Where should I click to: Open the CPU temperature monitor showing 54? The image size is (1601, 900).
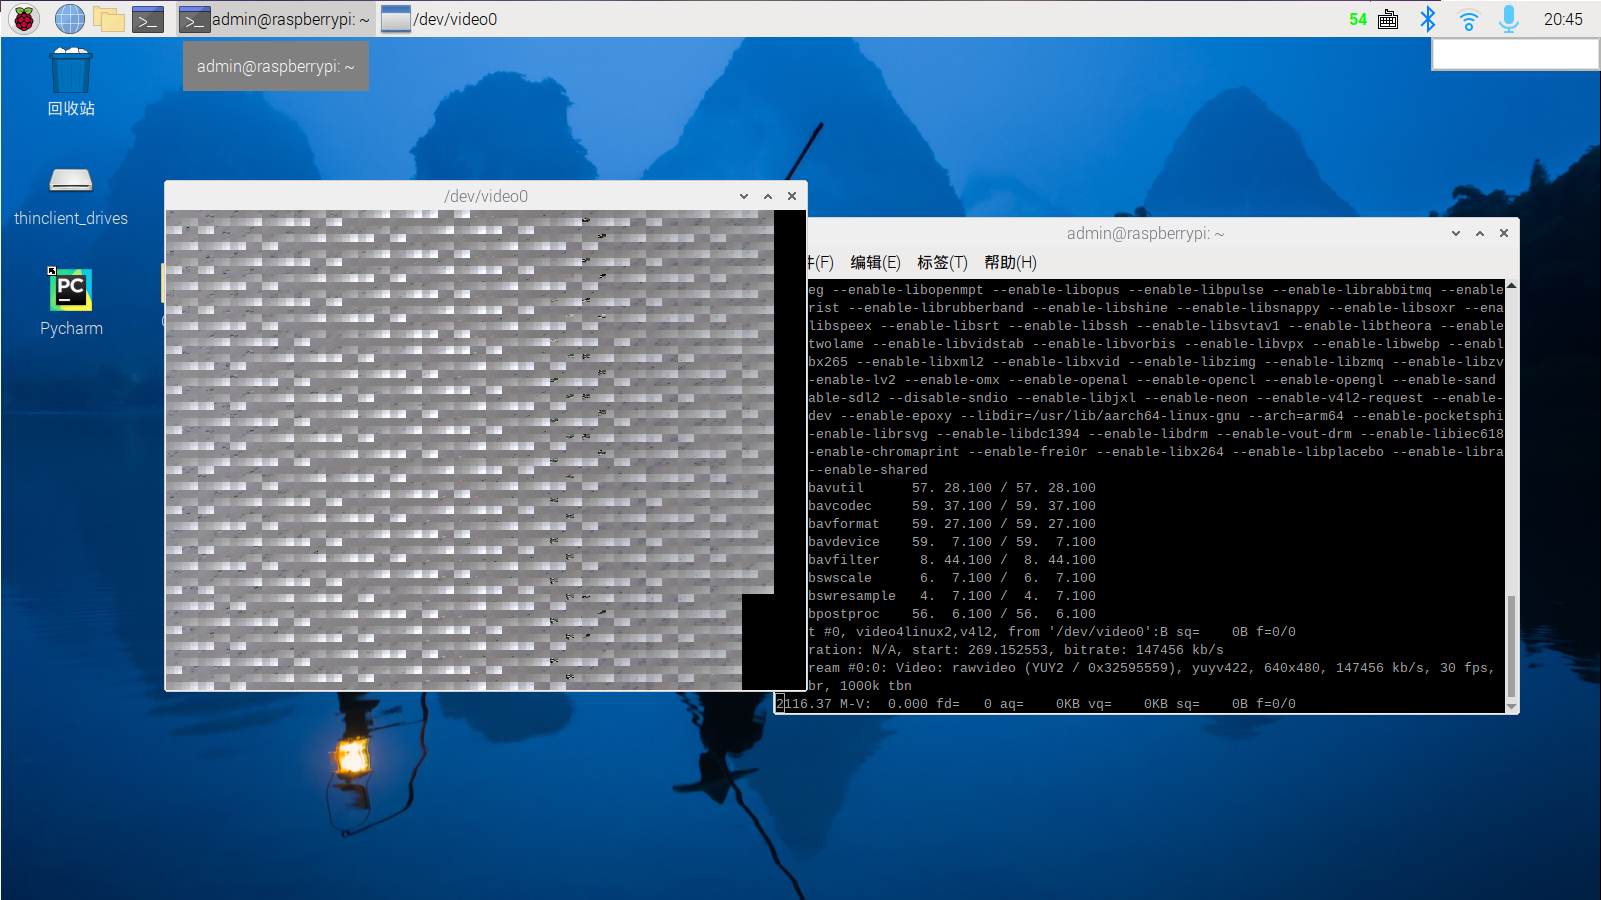(x=1357, y=19)
